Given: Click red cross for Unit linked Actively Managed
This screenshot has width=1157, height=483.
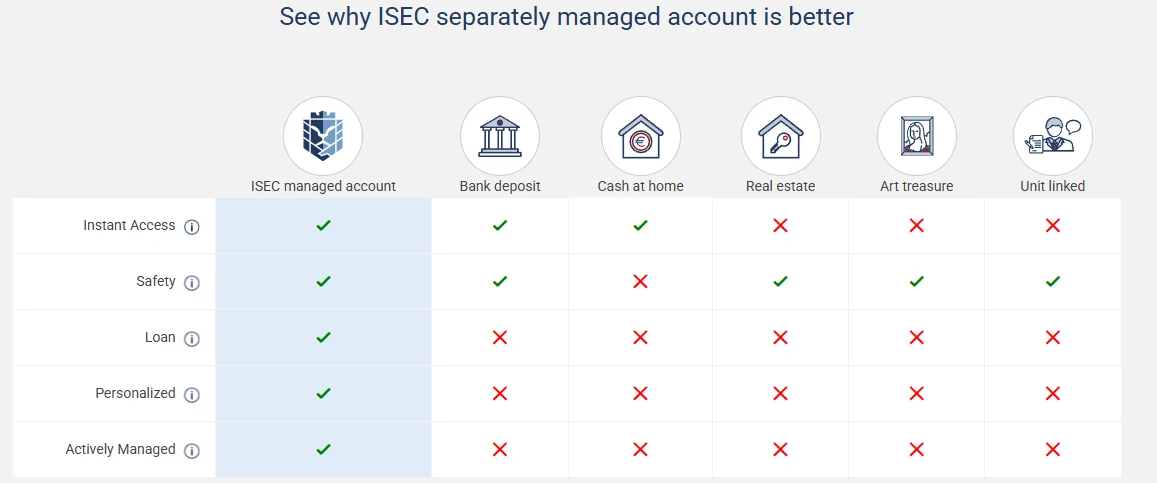Looking at the screenshot, I should (1053, 449).
